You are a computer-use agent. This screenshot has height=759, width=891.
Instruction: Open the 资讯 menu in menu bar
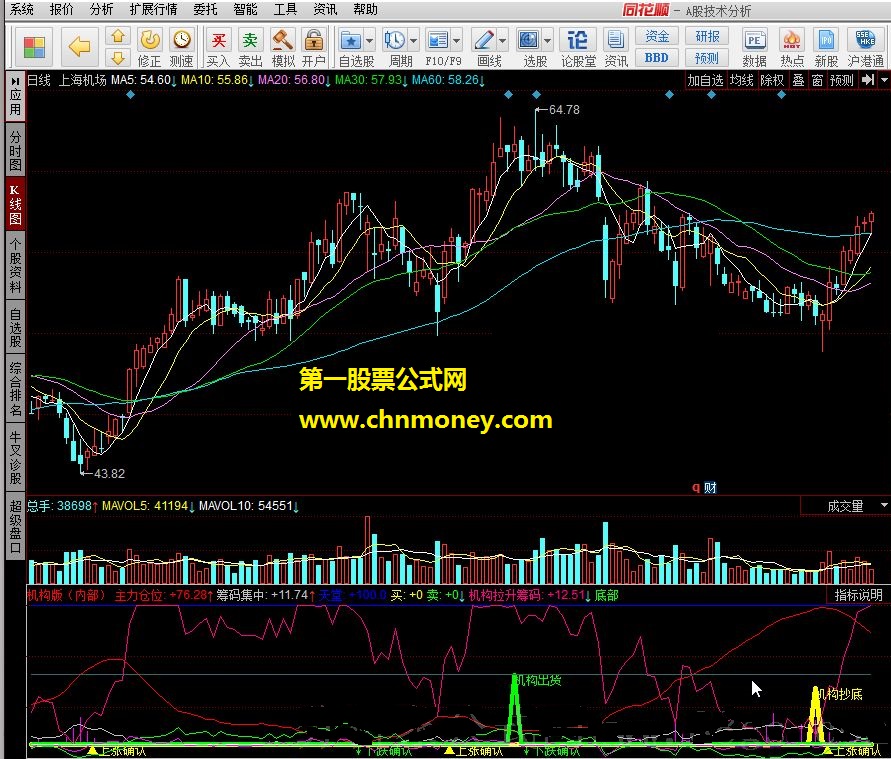coord(325,9)
